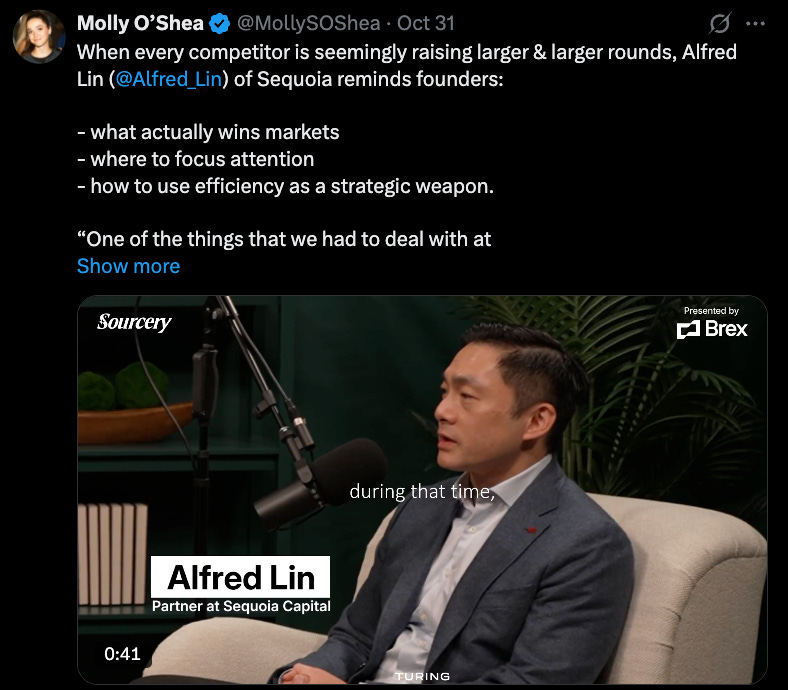Click the 'Presented by' label
Viewport: 788px width, 690px height.
click(x=711, y=311)
